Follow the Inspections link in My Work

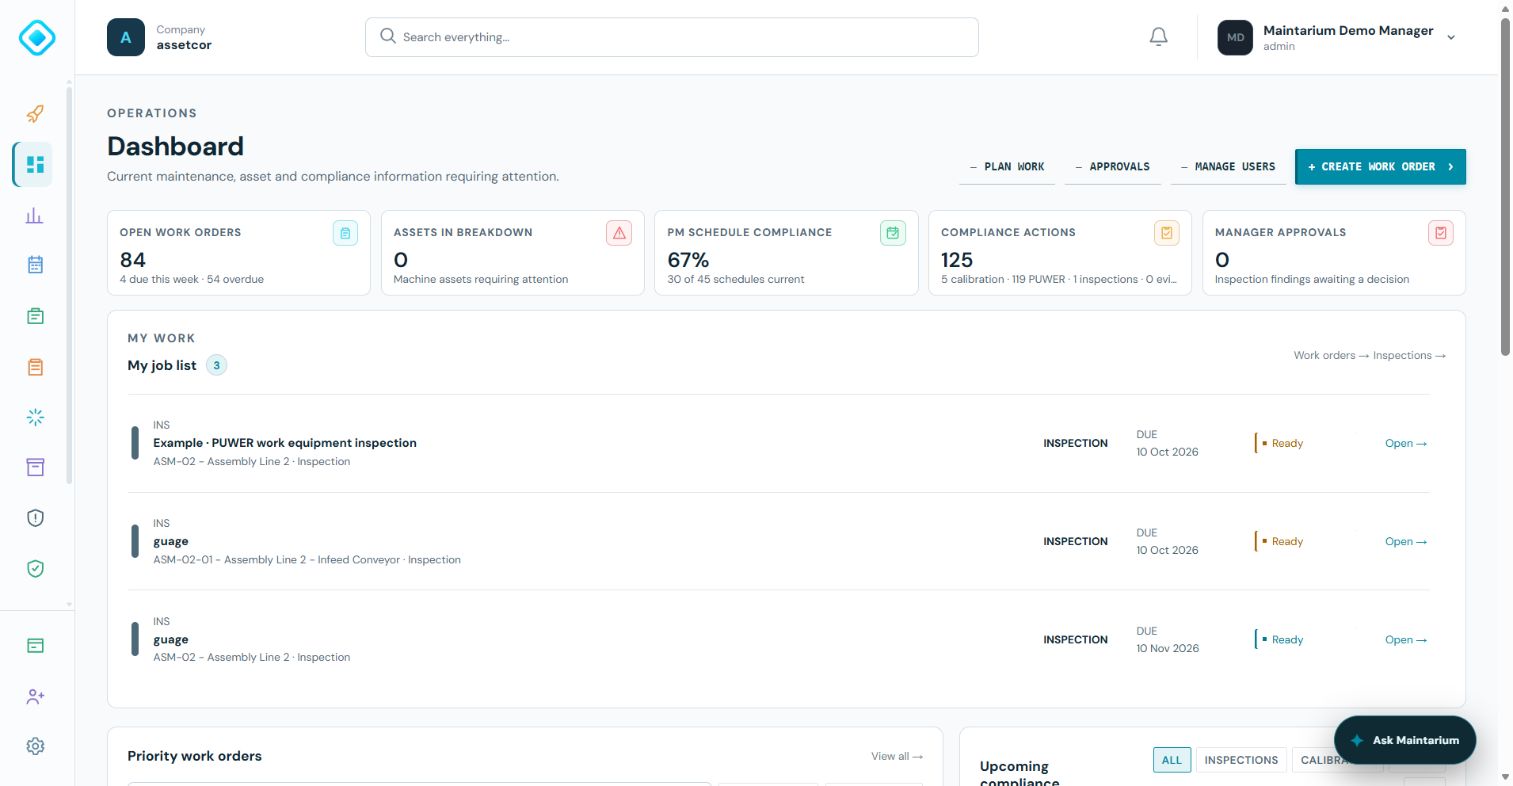tap(1409, 355)
